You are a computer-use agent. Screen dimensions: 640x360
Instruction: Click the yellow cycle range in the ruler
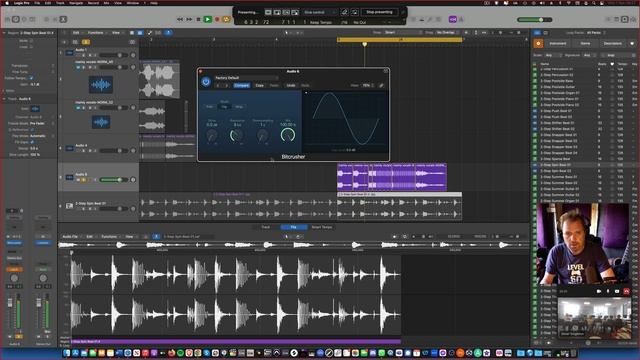(x=400, y=40)
